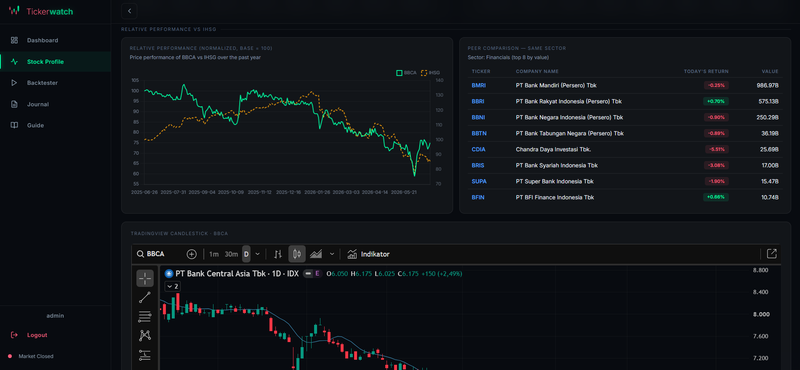Click the +0.70% return badge for BBRI
This screenshot has height=370, width=800.
(x=716, y=102)
